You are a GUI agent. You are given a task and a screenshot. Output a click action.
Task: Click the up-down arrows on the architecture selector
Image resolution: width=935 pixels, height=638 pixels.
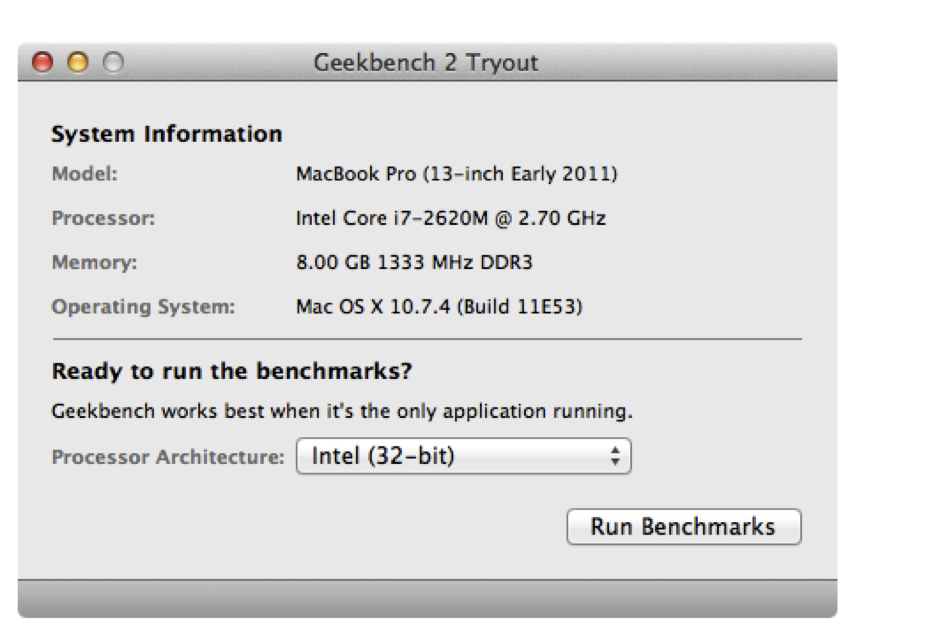point(614,456)
